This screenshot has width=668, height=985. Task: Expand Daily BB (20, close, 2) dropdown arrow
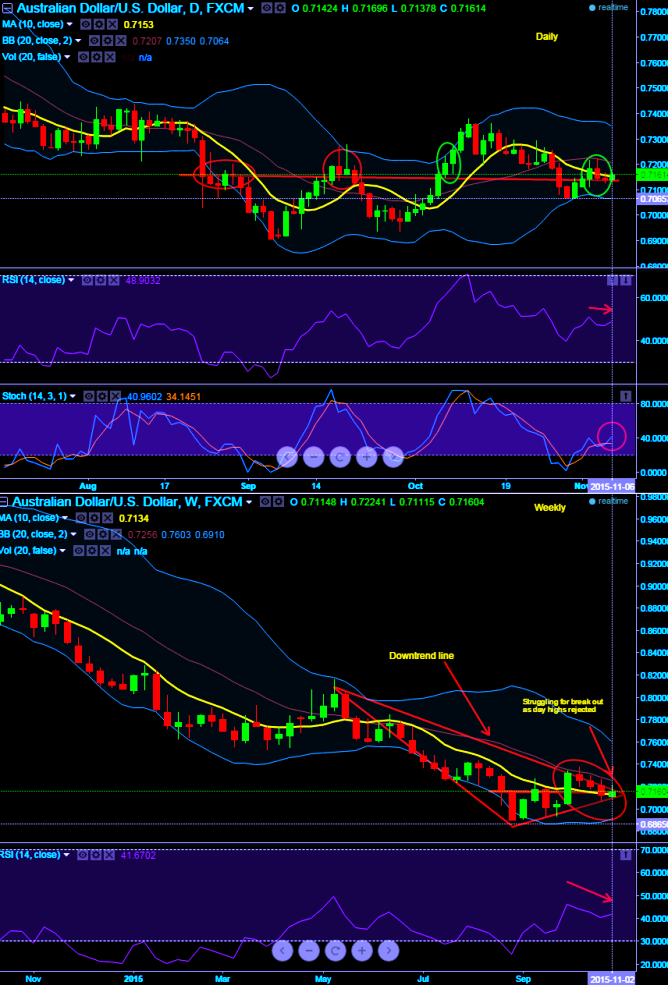78,41
